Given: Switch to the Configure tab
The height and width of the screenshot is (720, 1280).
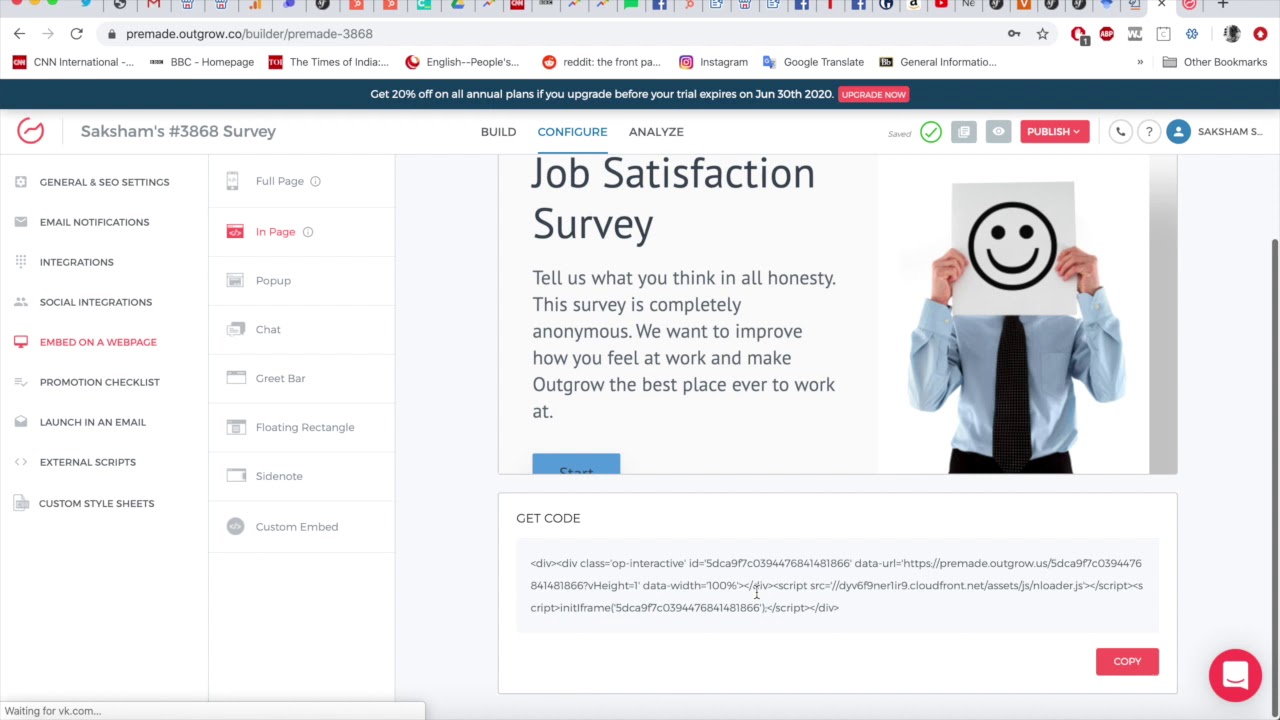Looking at the screenshot, I should [x=572, y=132].
